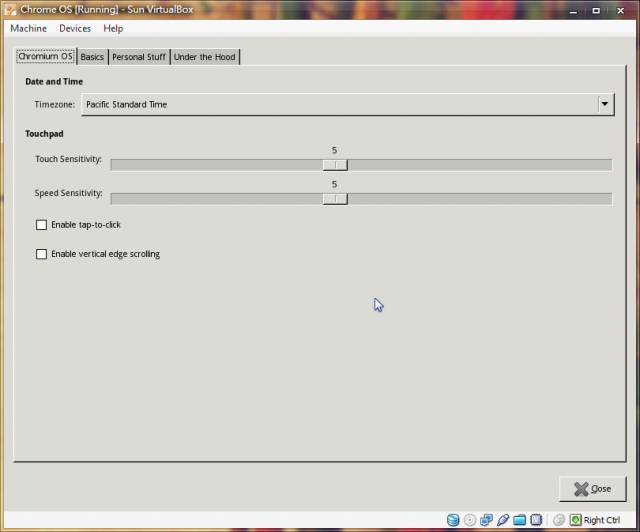Image resolution: width=640 pixels, height=532 pixels.
Task: Click the Close button in settings dialog
Action: coord(592,489)
